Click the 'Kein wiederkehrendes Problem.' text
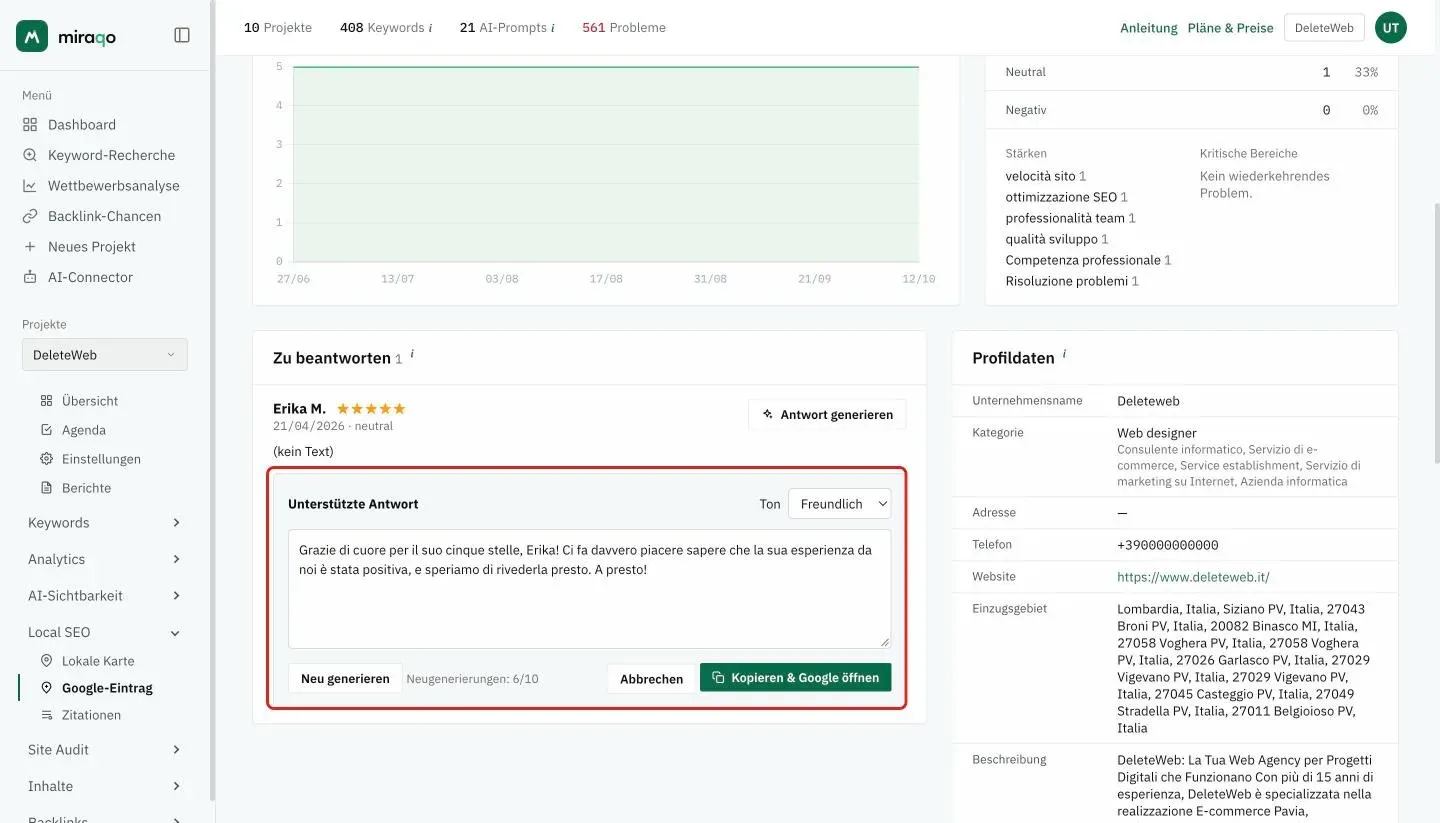Screen dimensions: 1440x823 point(1265,184)
